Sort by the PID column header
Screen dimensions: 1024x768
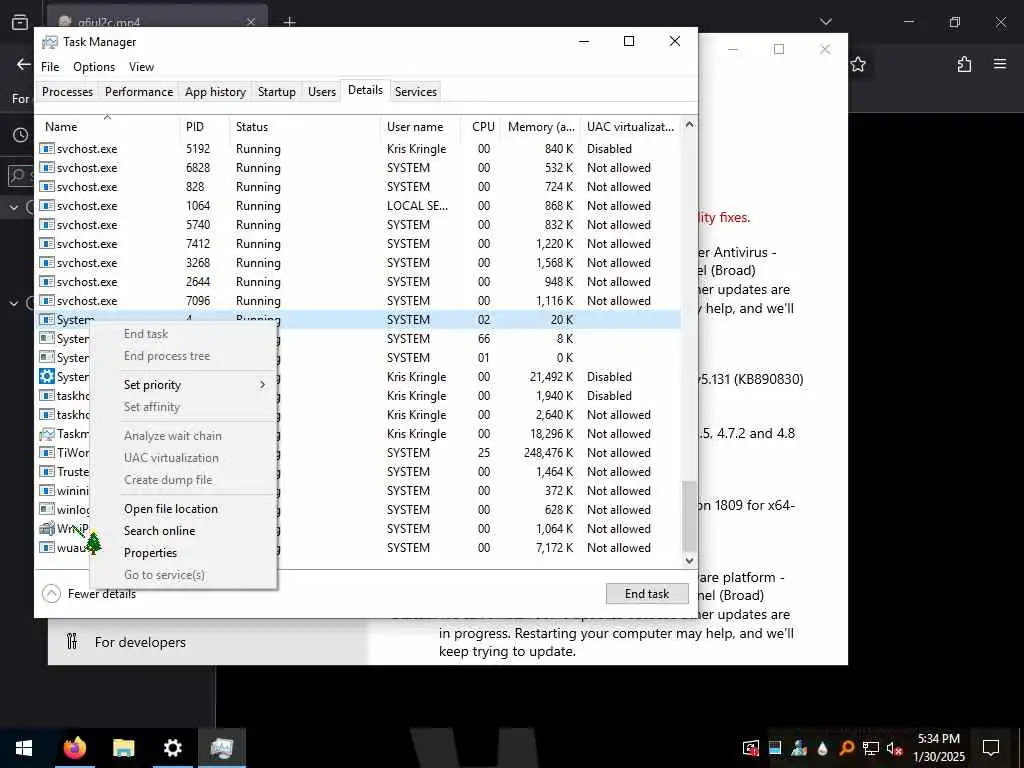point(204,127)
